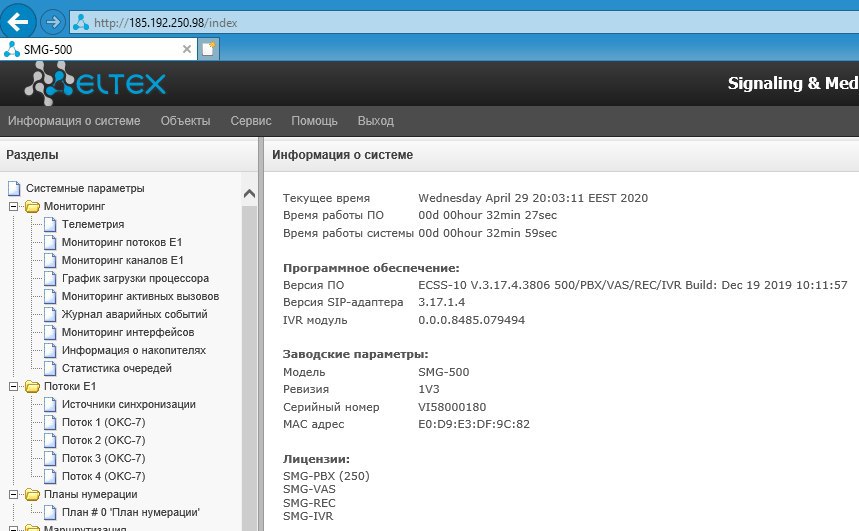Click the Мониторинг интерфейсов page icon
The image size is (859, 531).
pyautogui.click(x=50, y=333)
